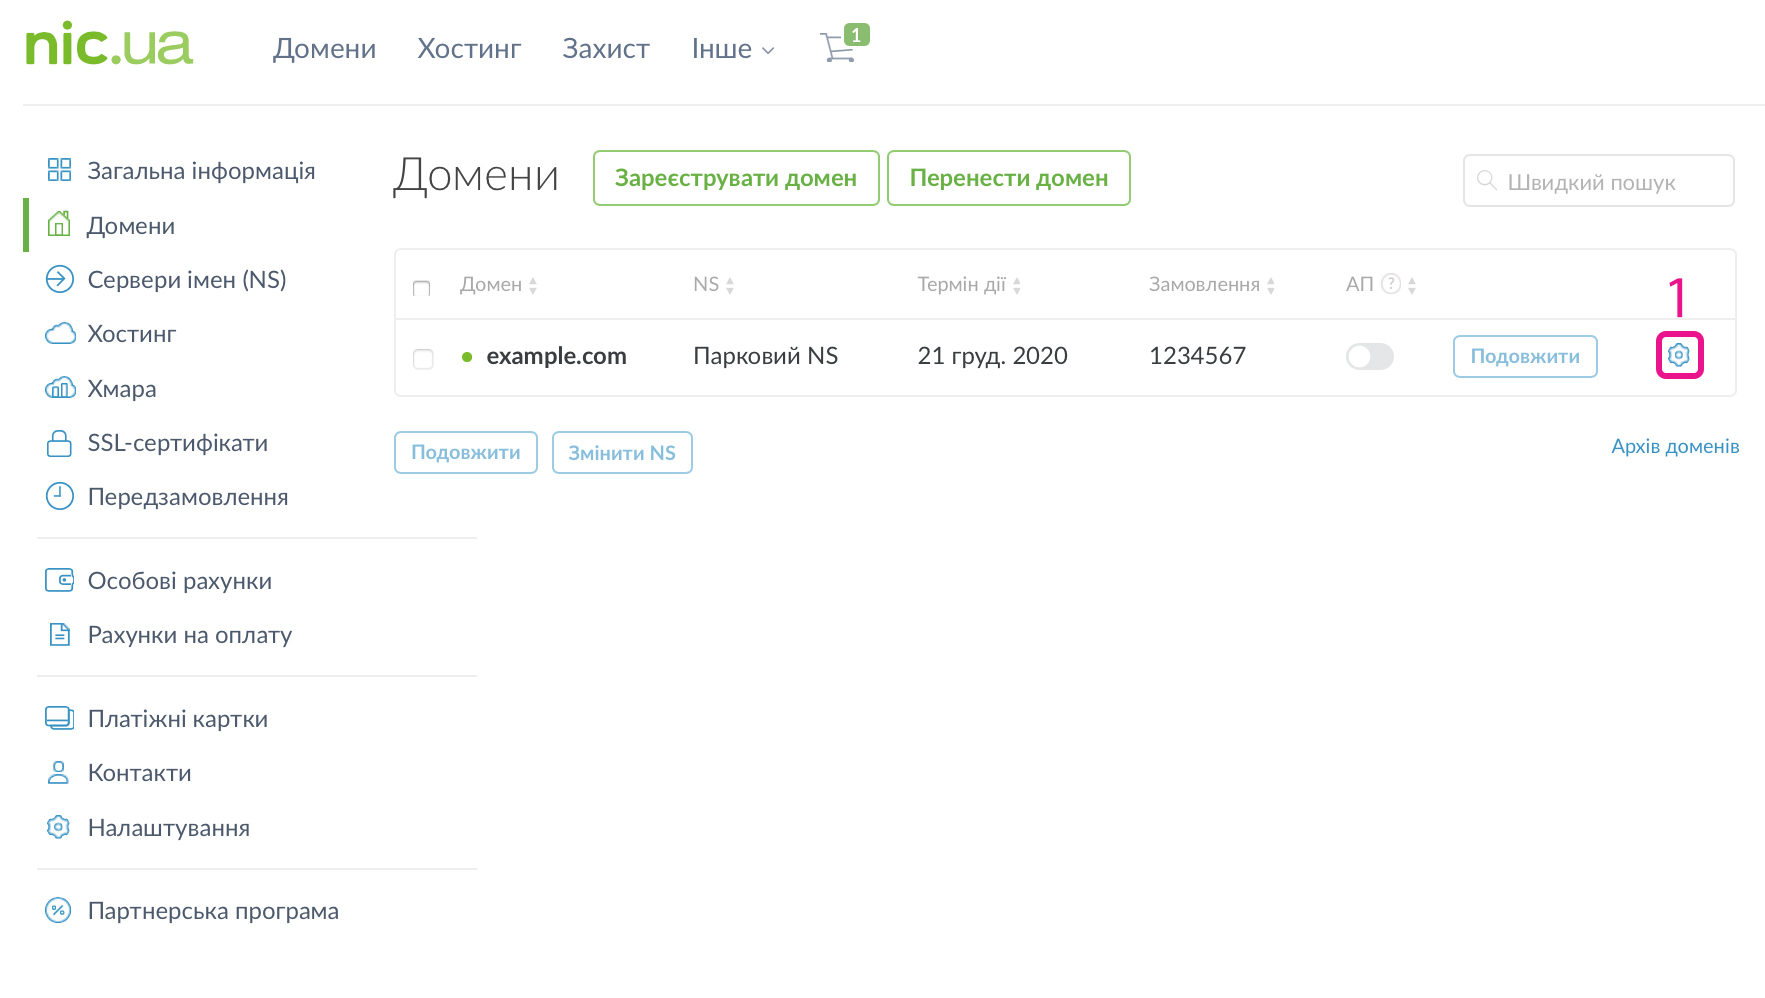
Task: Click the gear icon for example.com
Action: pos(1679,355)
